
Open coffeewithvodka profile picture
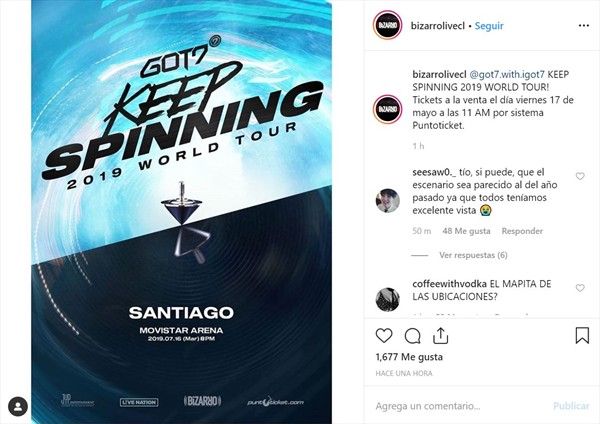[388, 299]
